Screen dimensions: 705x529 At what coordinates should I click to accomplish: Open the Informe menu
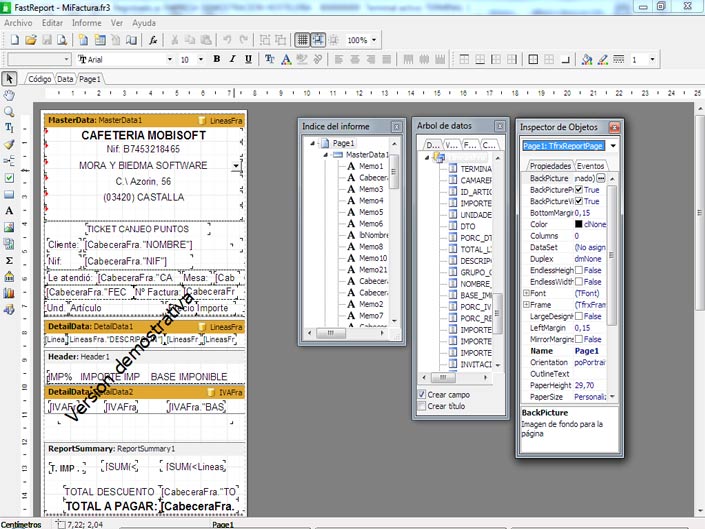tap(87, 23)
